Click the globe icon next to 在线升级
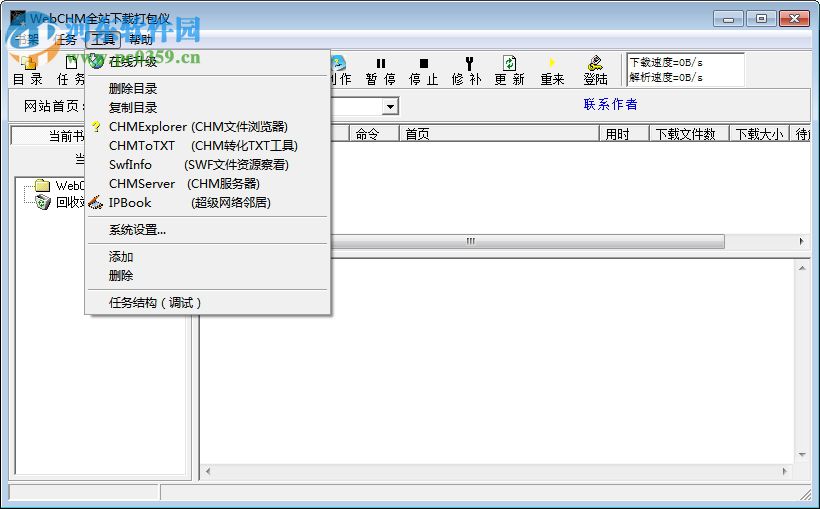 tap(96, 61)
